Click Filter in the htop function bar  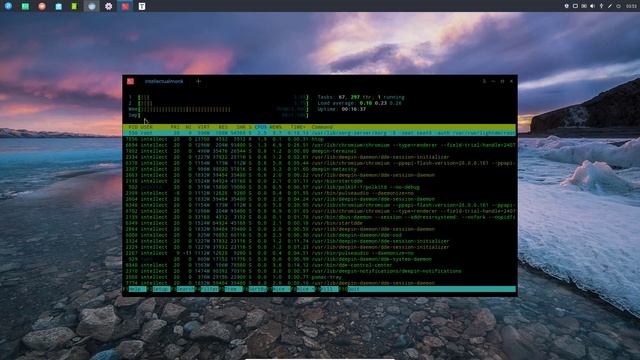(x=209, y=289)
